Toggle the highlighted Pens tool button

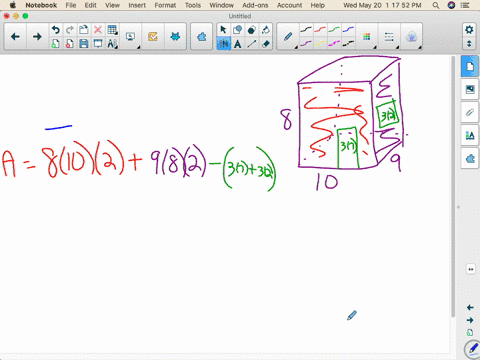(x=223, y=44)
